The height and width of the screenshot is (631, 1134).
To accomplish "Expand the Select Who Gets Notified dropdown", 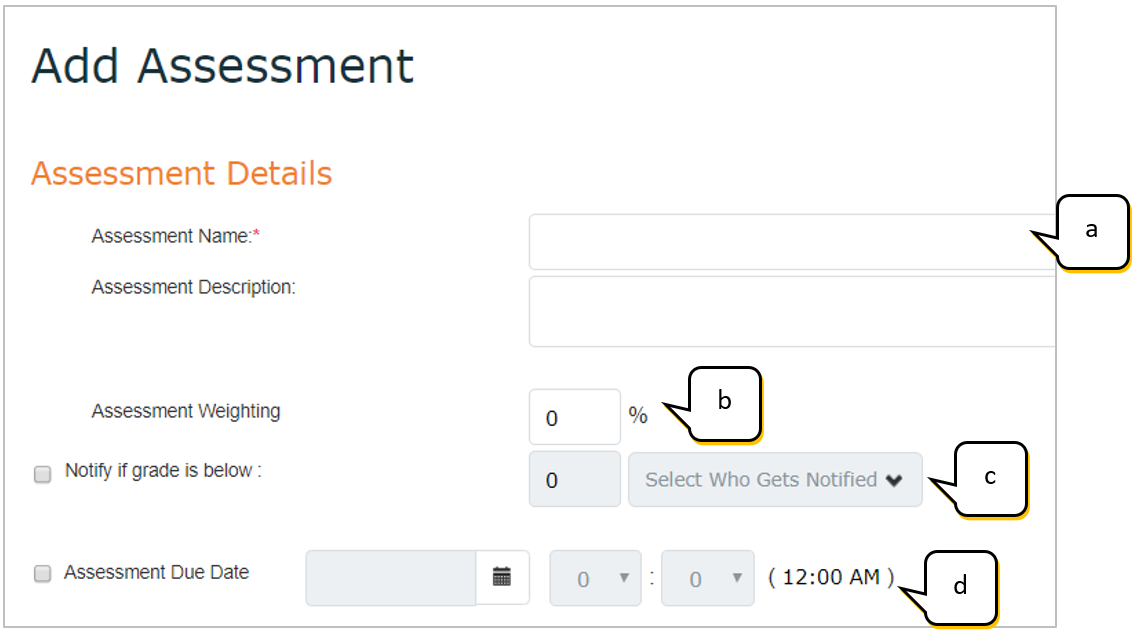I will point(774,481).
